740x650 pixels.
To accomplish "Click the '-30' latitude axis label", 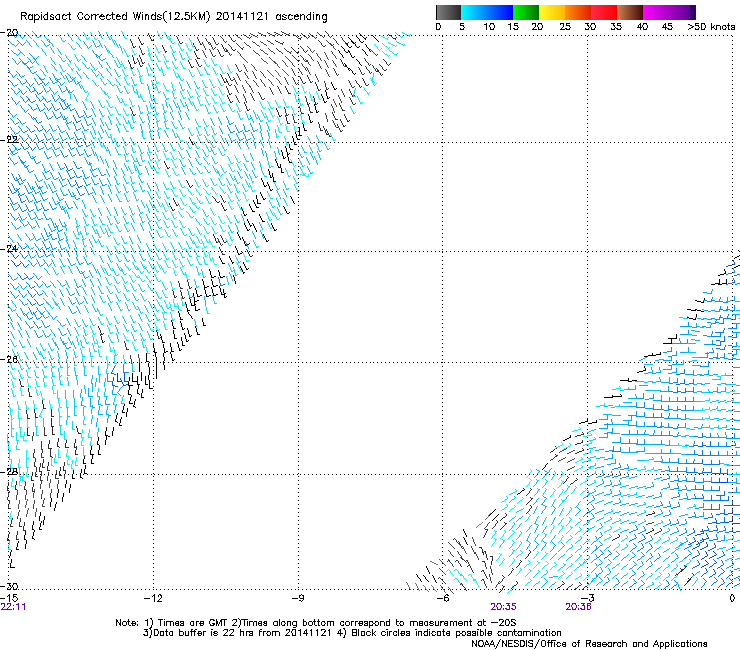I will click(9, 586).
